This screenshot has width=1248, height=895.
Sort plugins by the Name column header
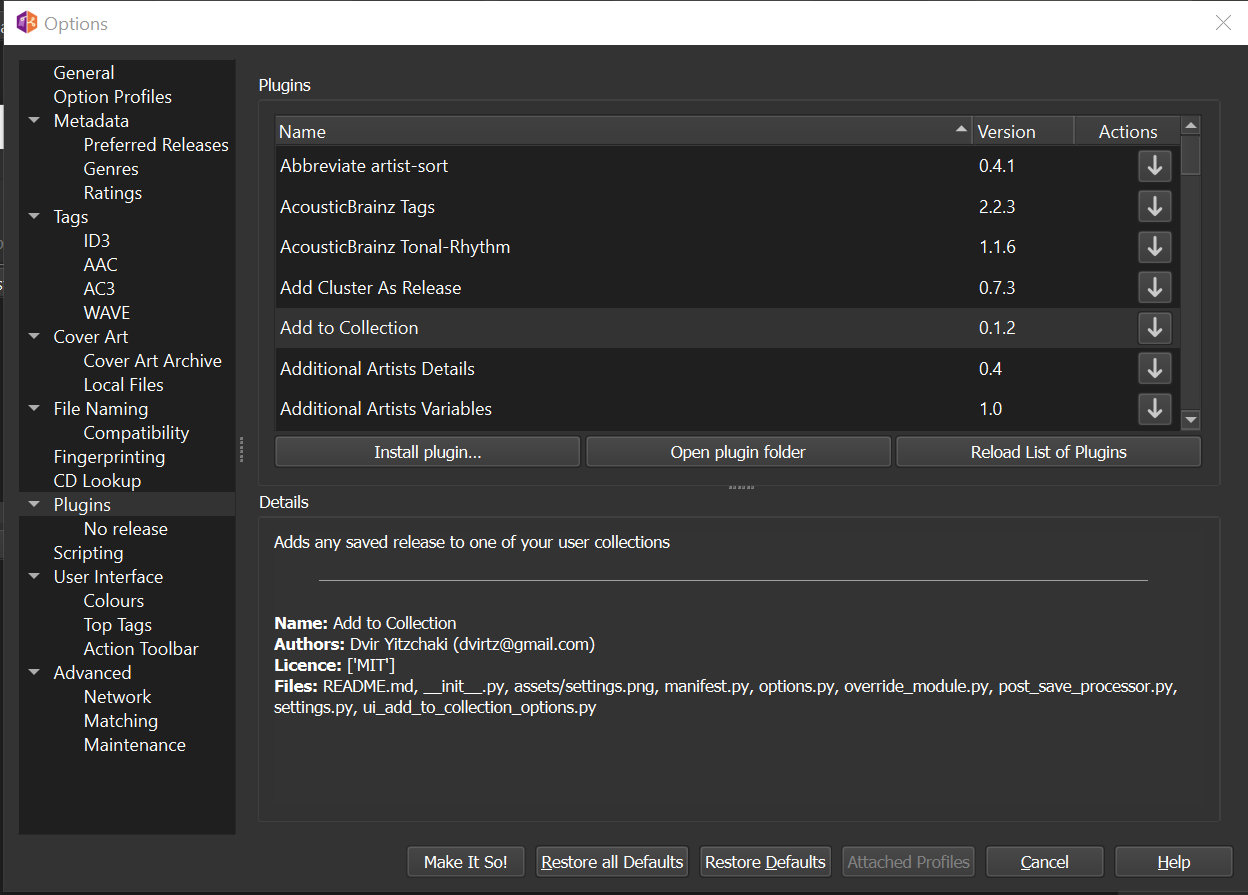coord(624,131)
